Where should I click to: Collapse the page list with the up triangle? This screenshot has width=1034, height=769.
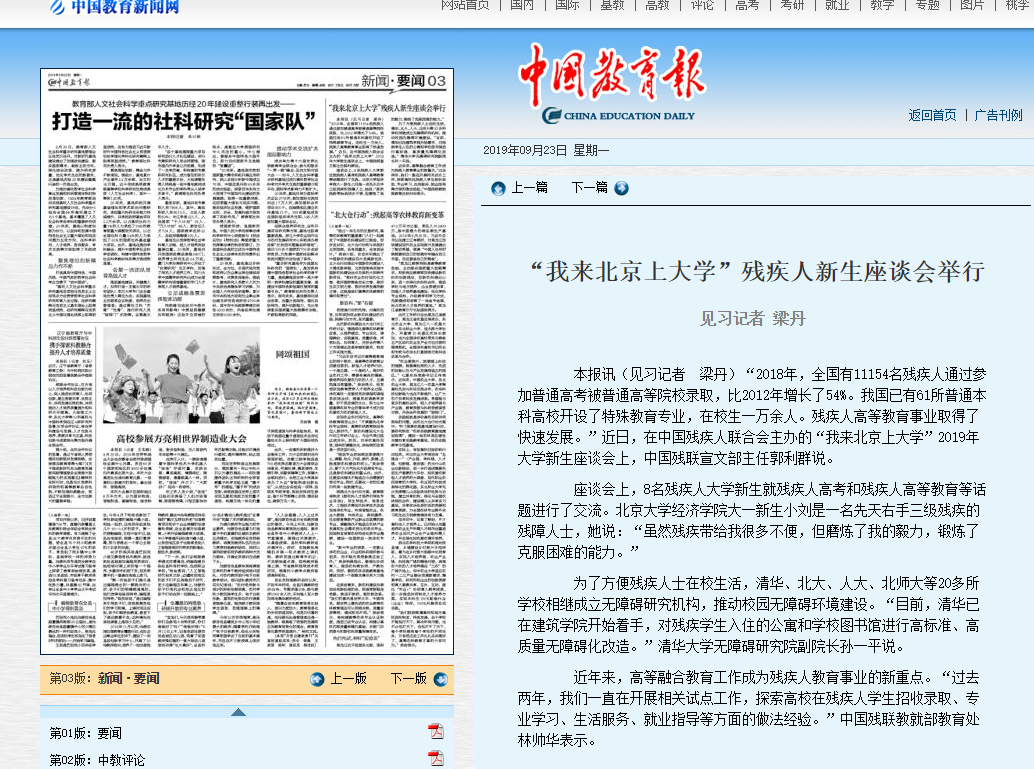239,712
